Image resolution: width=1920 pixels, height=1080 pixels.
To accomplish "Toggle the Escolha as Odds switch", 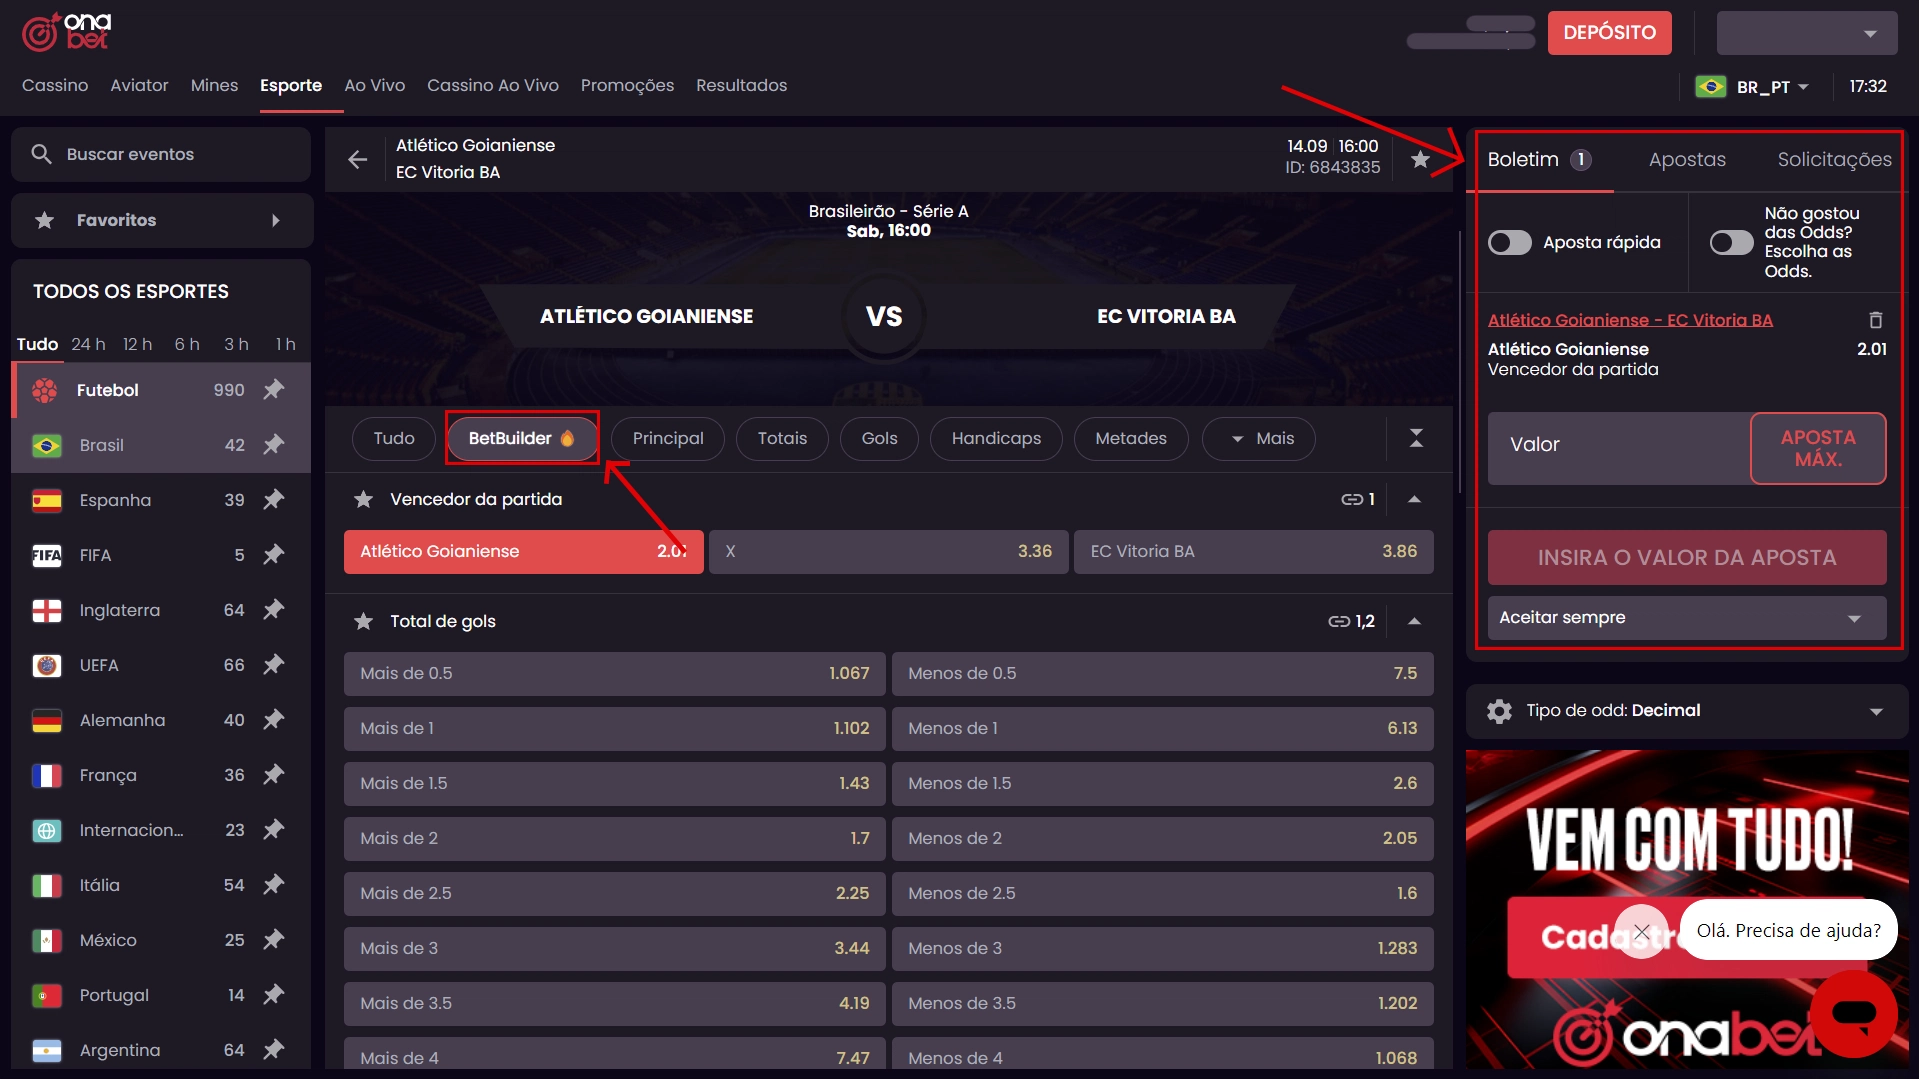I will click(x=1730, y=242).
